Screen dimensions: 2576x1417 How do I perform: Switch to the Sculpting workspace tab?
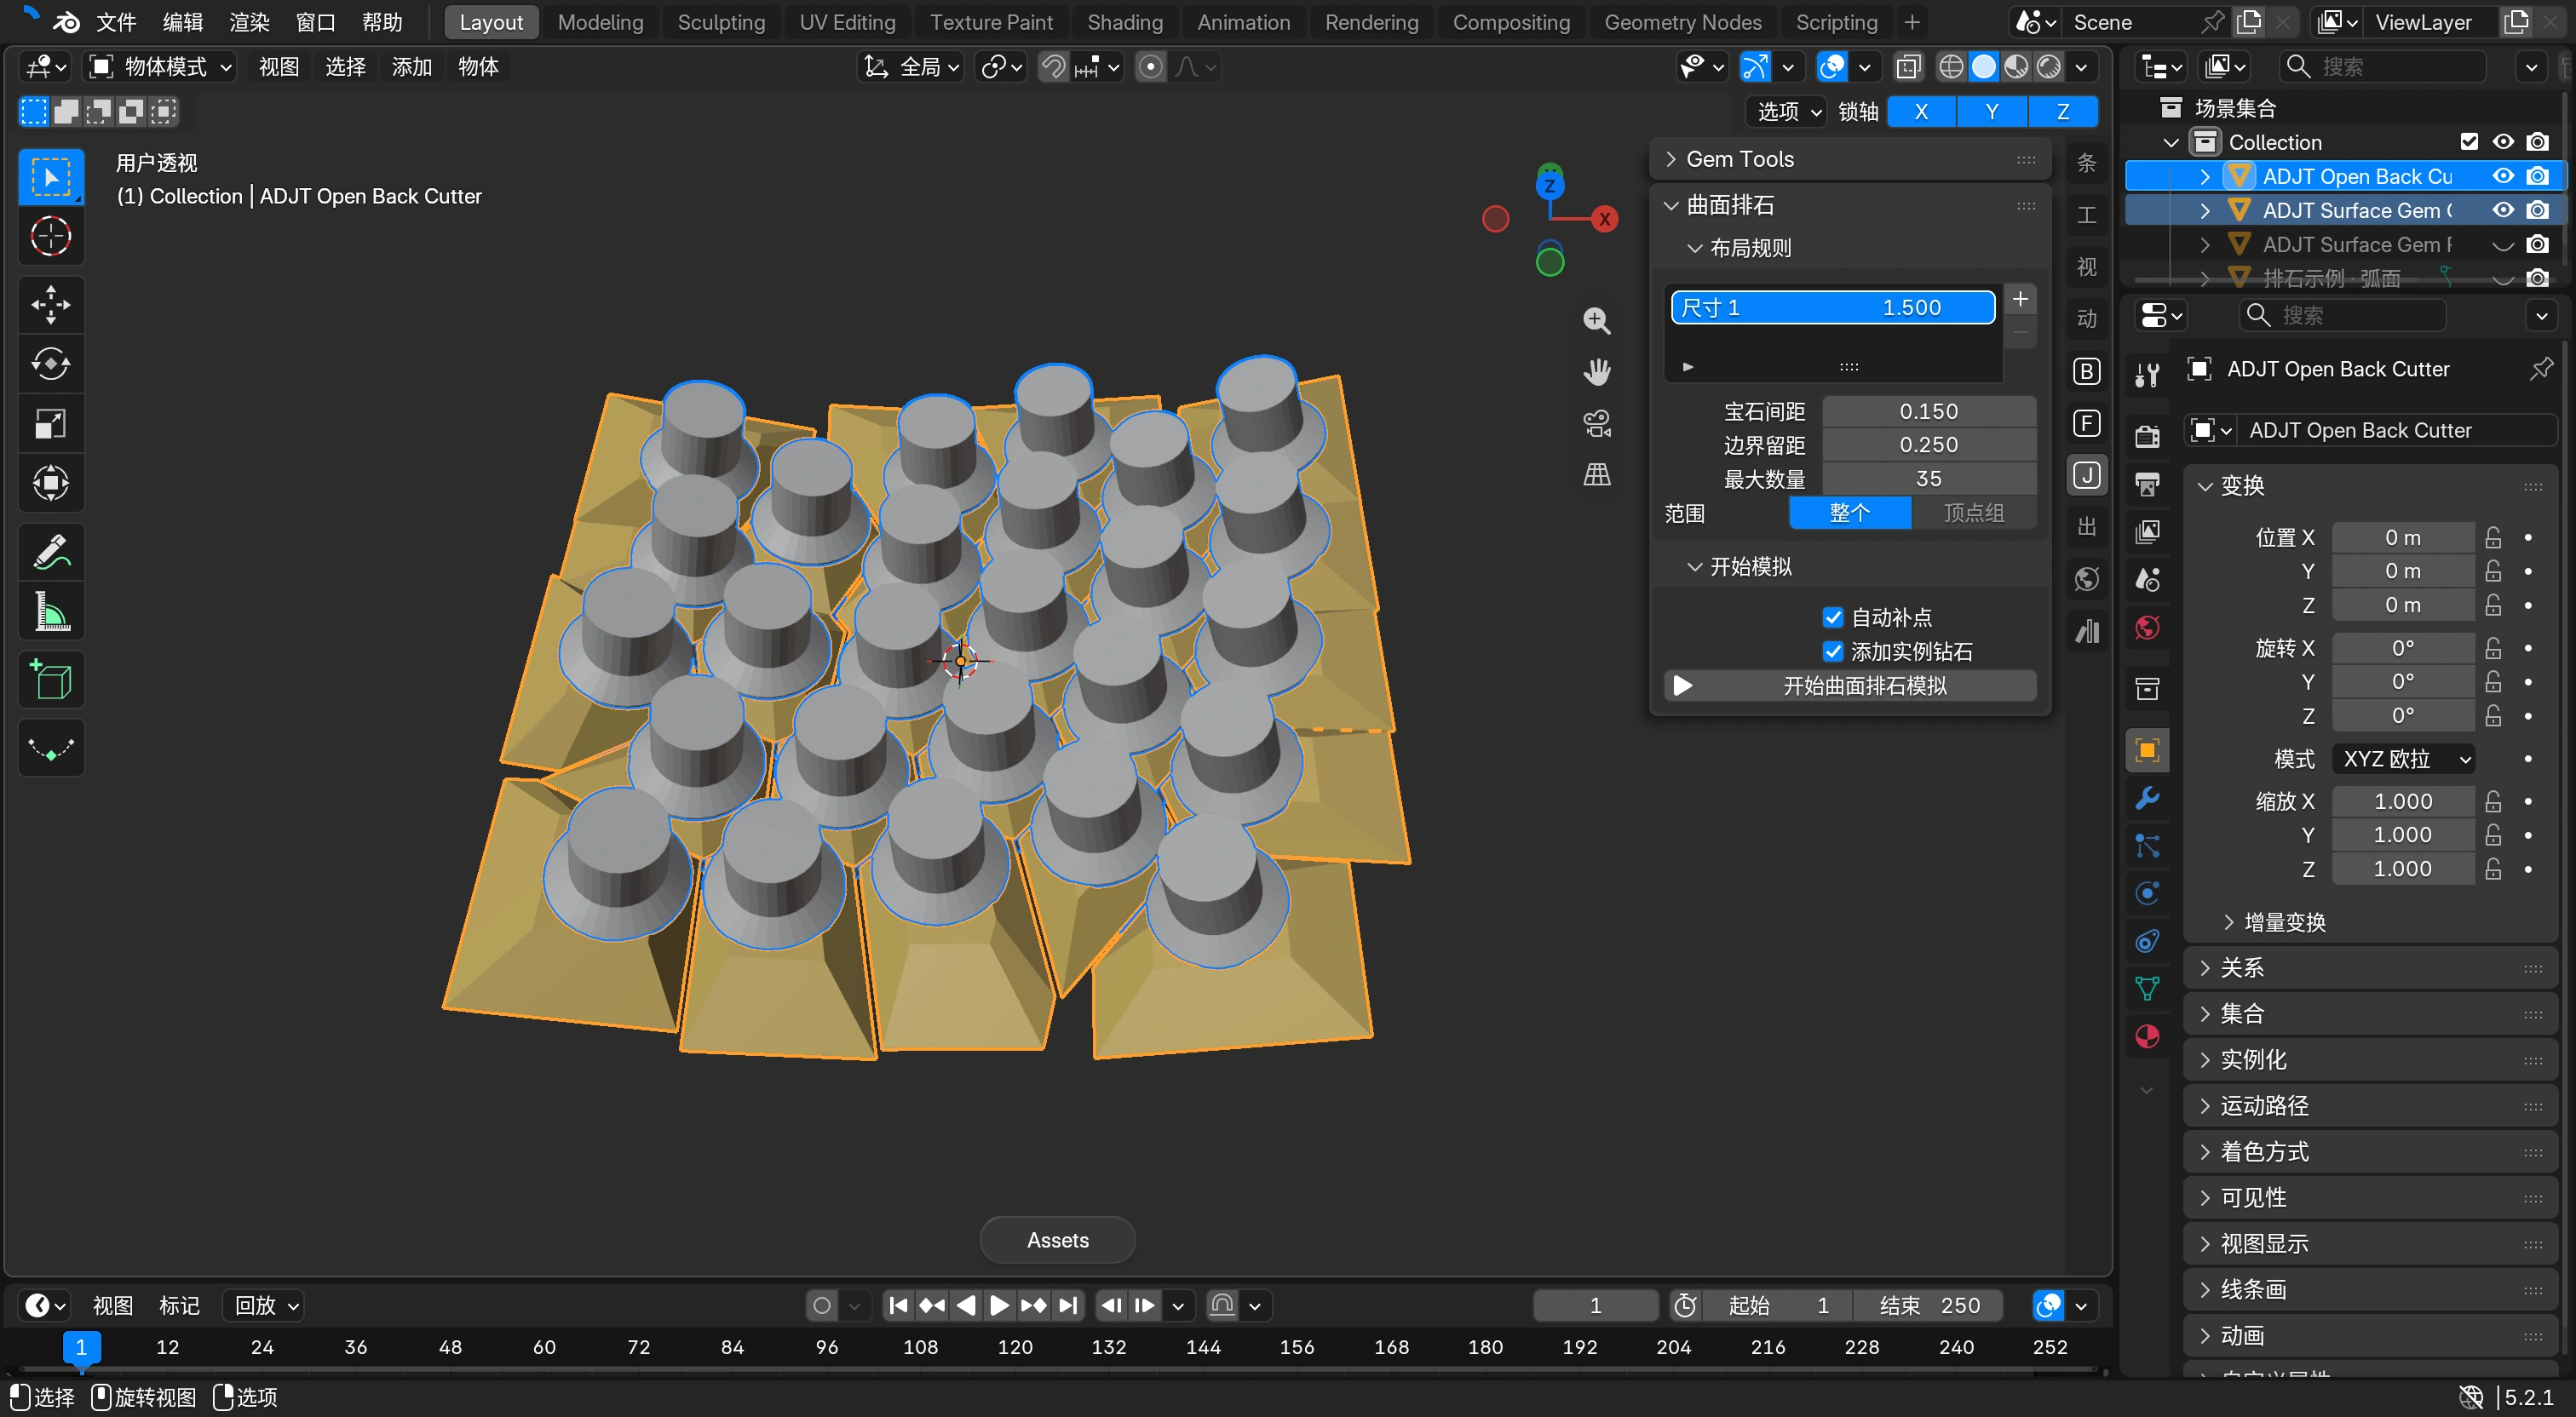click(x=720, y=22)
